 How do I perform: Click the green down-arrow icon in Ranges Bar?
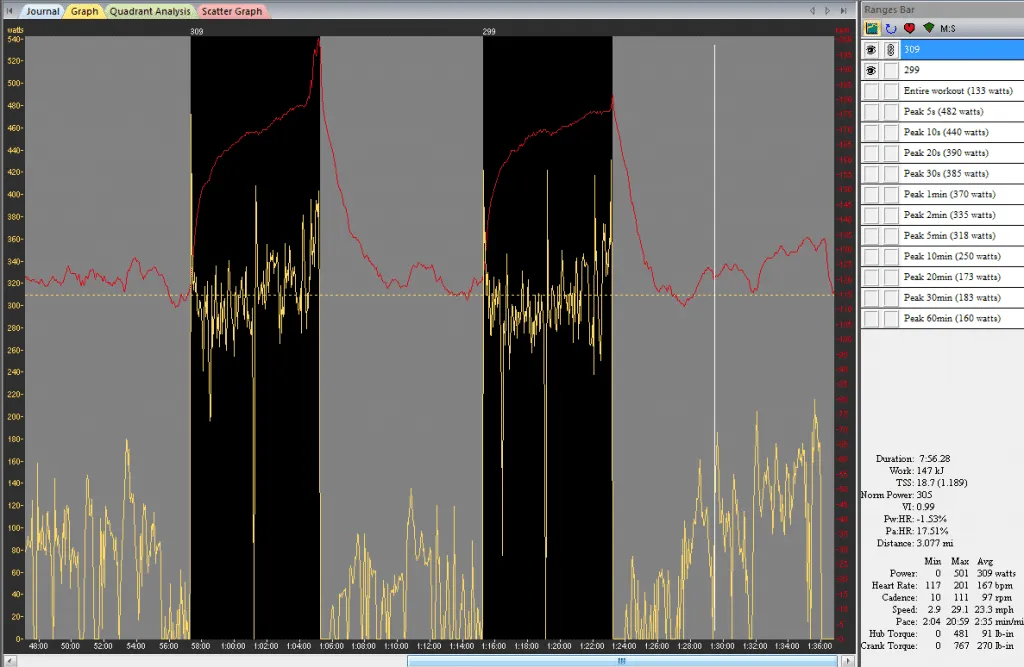[929, 27]
